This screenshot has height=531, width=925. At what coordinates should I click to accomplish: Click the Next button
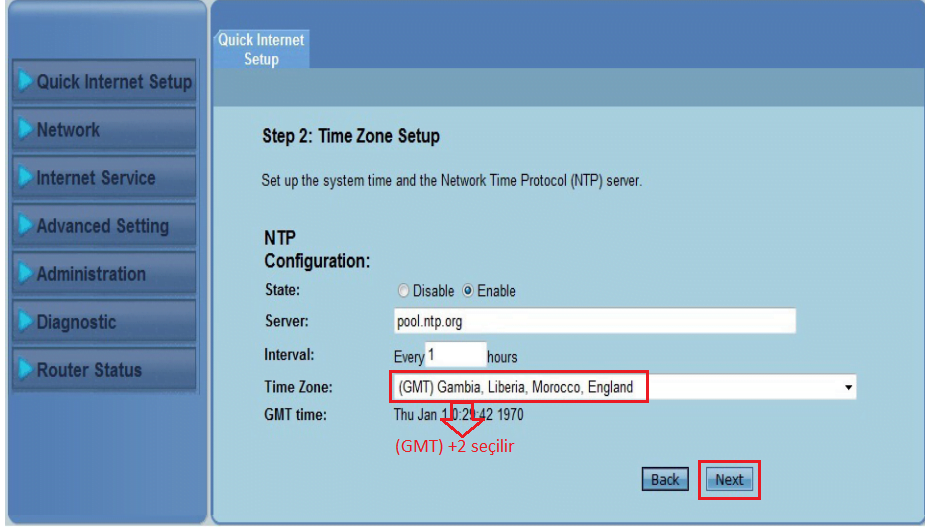point(729,480)
